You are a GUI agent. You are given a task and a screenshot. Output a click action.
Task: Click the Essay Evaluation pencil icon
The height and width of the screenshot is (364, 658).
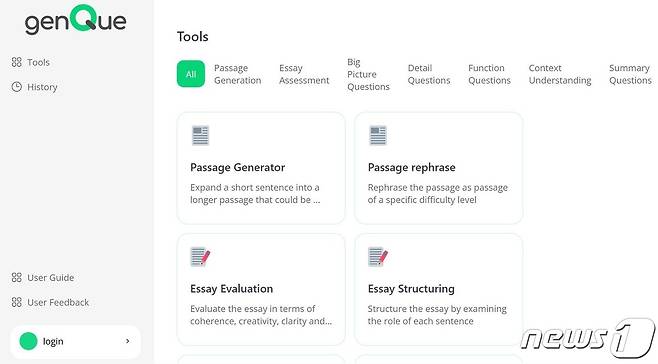(x=200, y=257)
